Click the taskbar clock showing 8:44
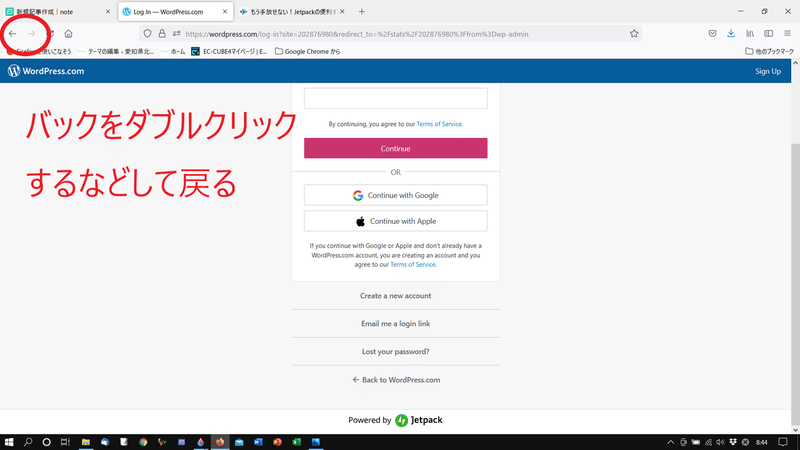 coord(762,442)
